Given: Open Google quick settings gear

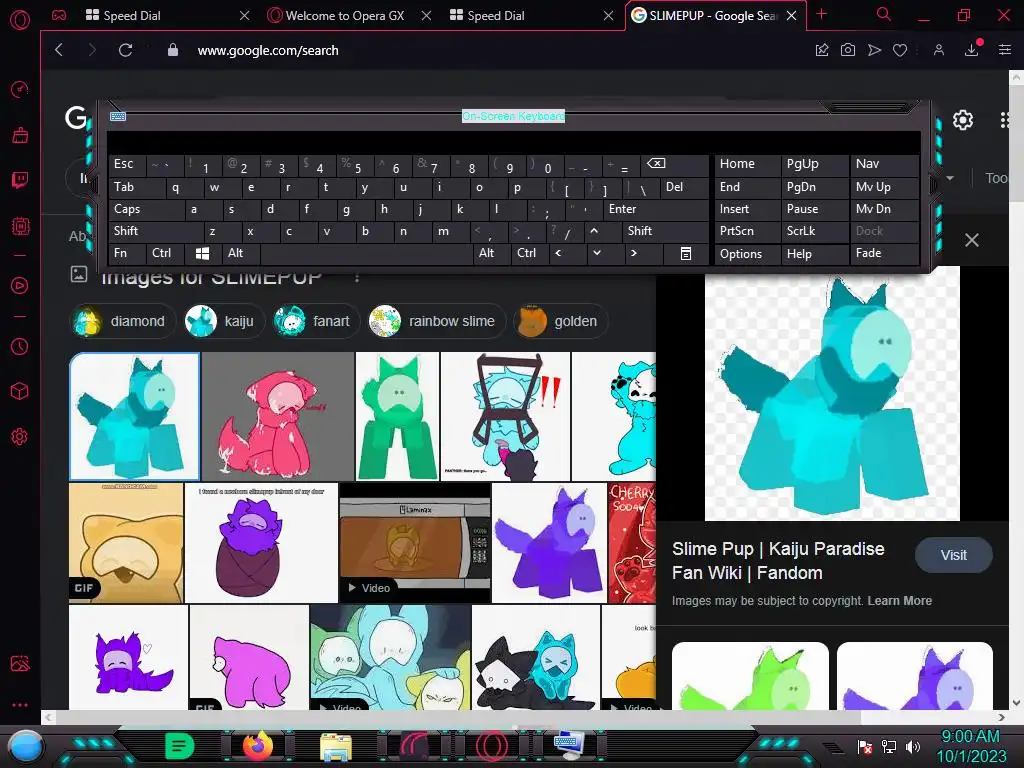Looking at the screenshot, I should coord(963,120).
